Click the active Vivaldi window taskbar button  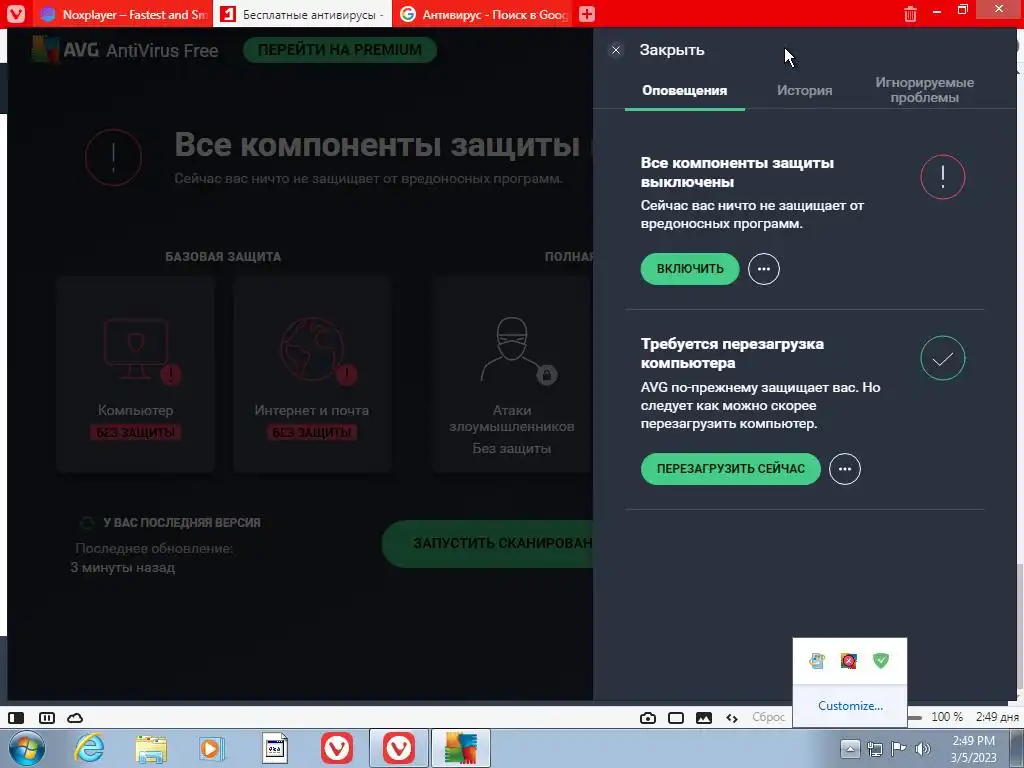point(399,748)
